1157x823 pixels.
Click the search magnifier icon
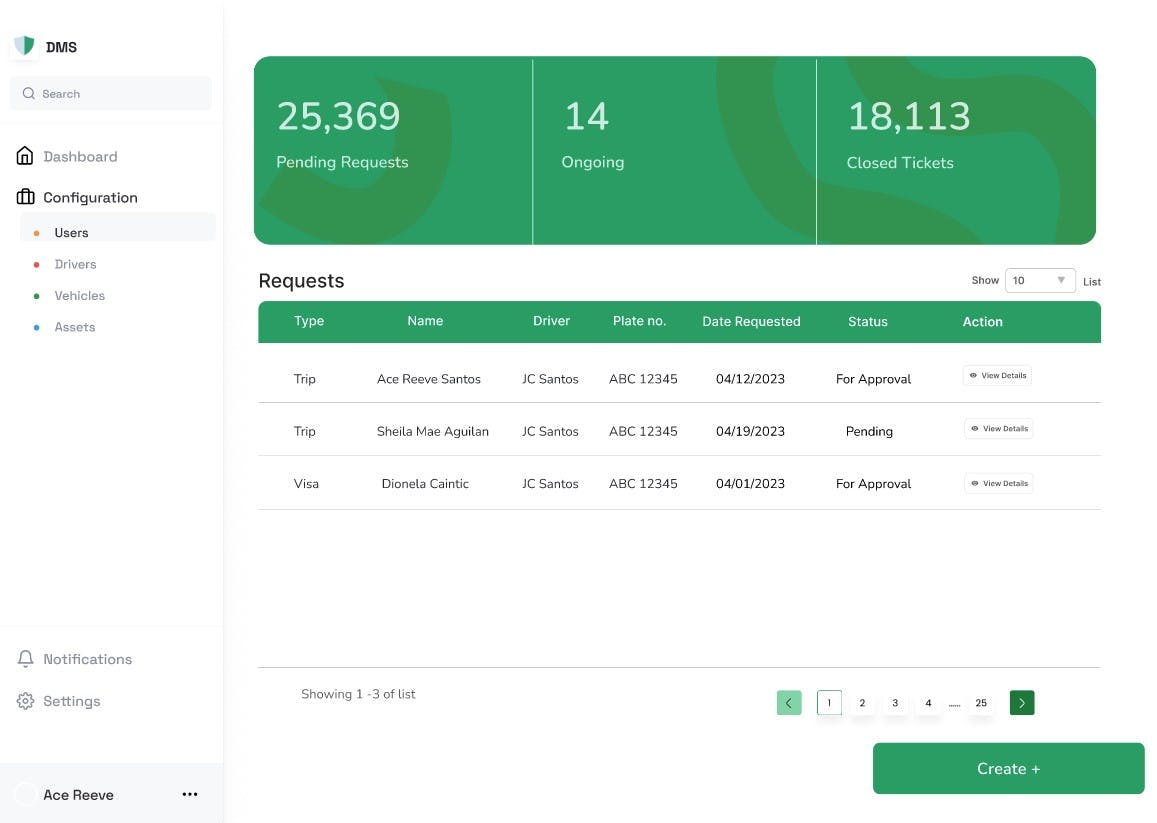28,94
